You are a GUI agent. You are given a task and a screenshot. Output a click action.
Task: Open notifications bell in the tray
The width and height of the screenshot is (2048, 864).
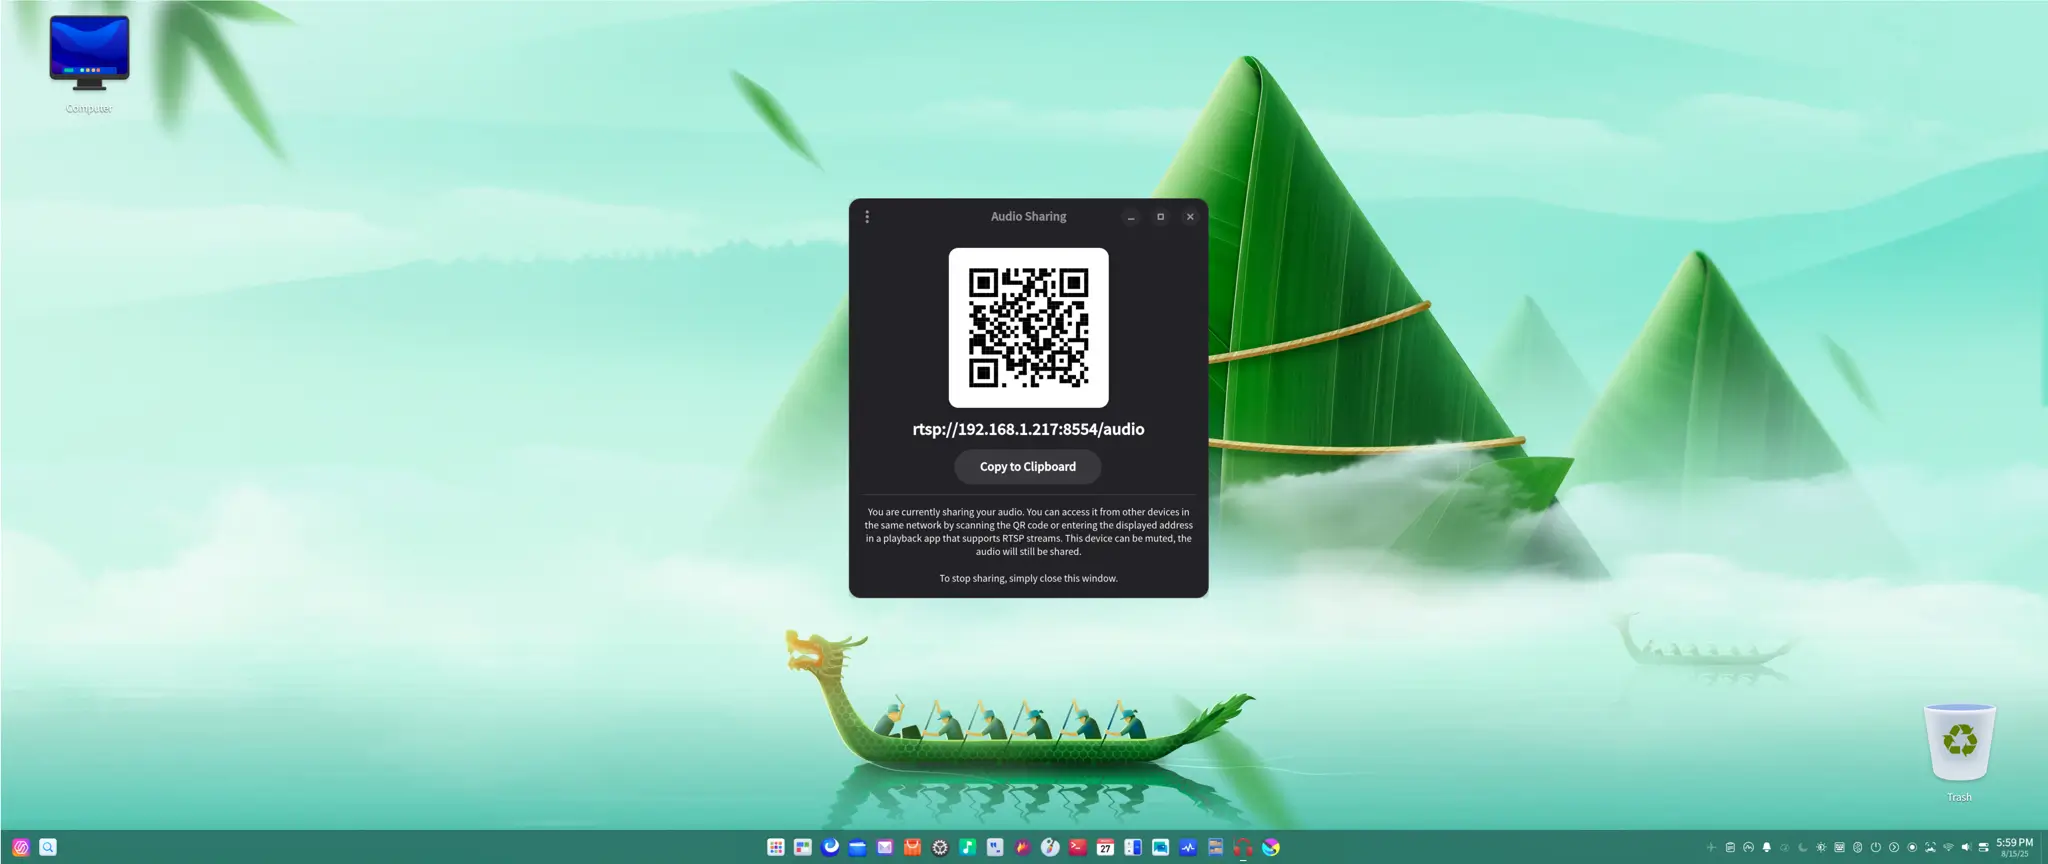[1766, 848]
